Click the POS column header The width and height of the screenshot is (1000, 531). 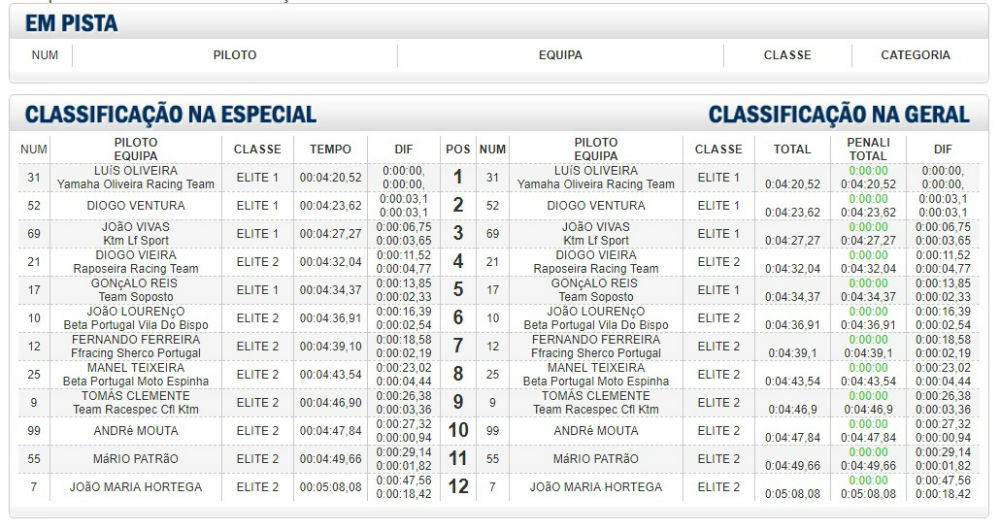tap(458, 149)
